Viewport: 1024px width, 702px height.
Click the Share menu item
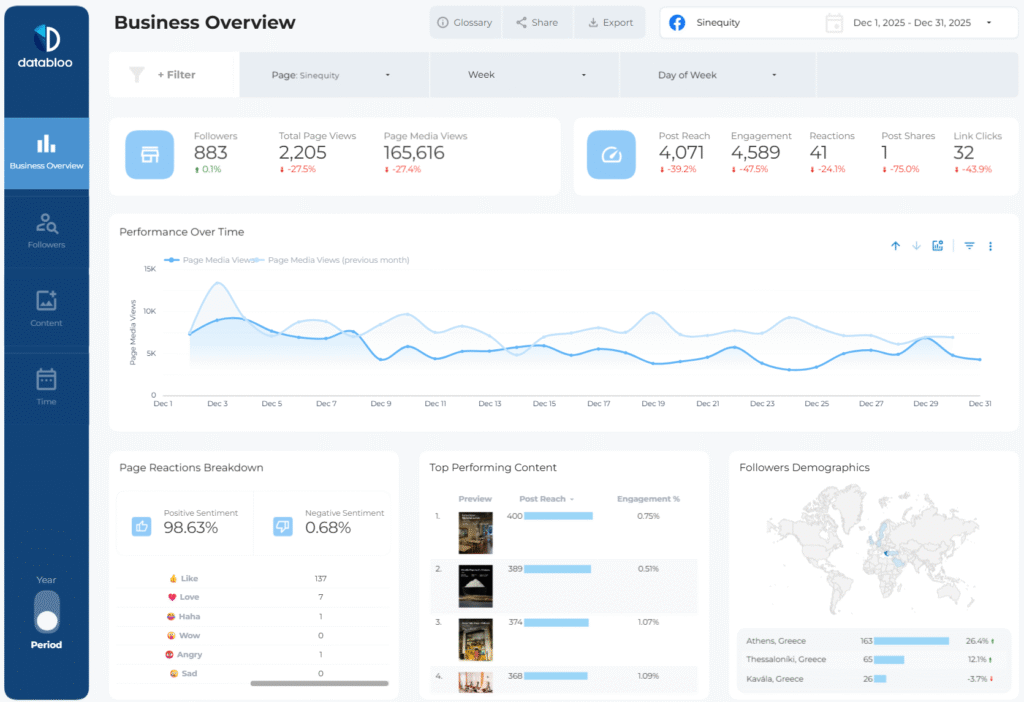(537, 23)
